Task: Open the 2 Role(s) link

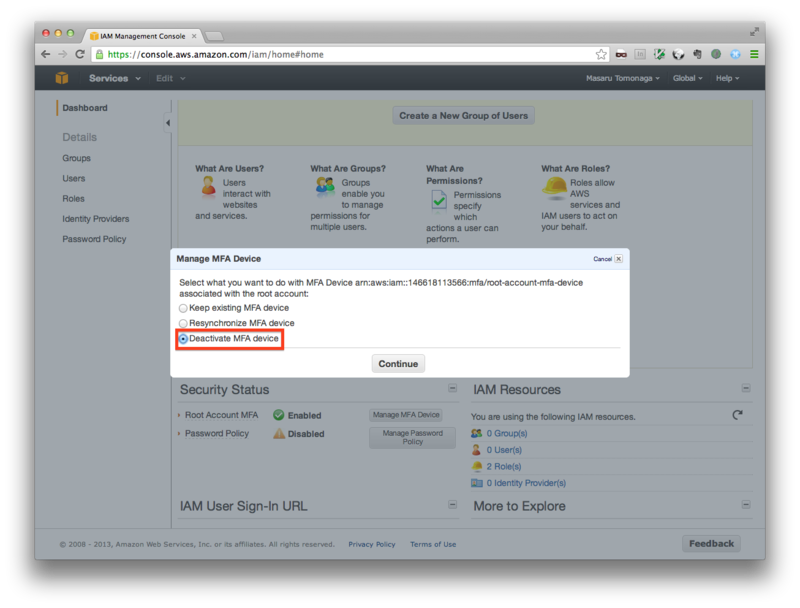Action: point(504,466)
